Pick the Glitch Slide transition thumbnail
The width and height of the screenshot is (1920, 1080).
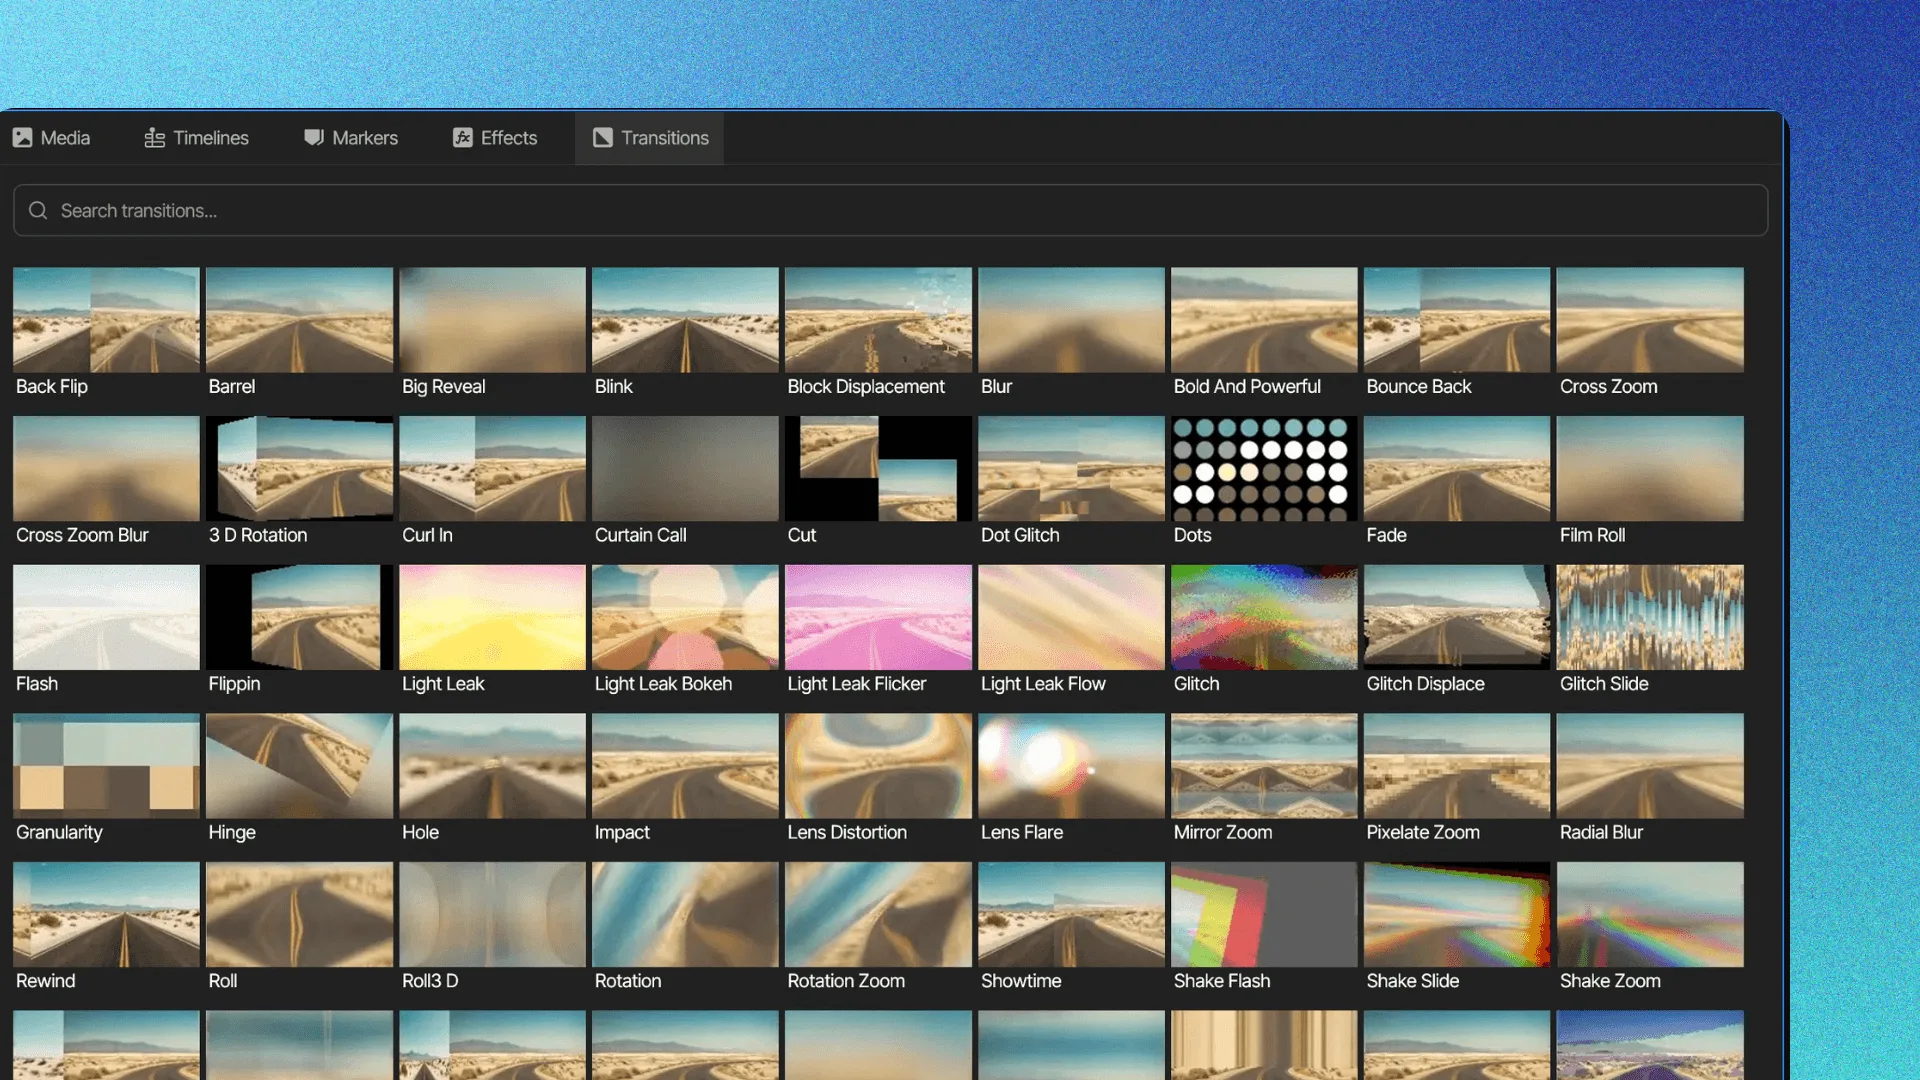pos(1650,617)
